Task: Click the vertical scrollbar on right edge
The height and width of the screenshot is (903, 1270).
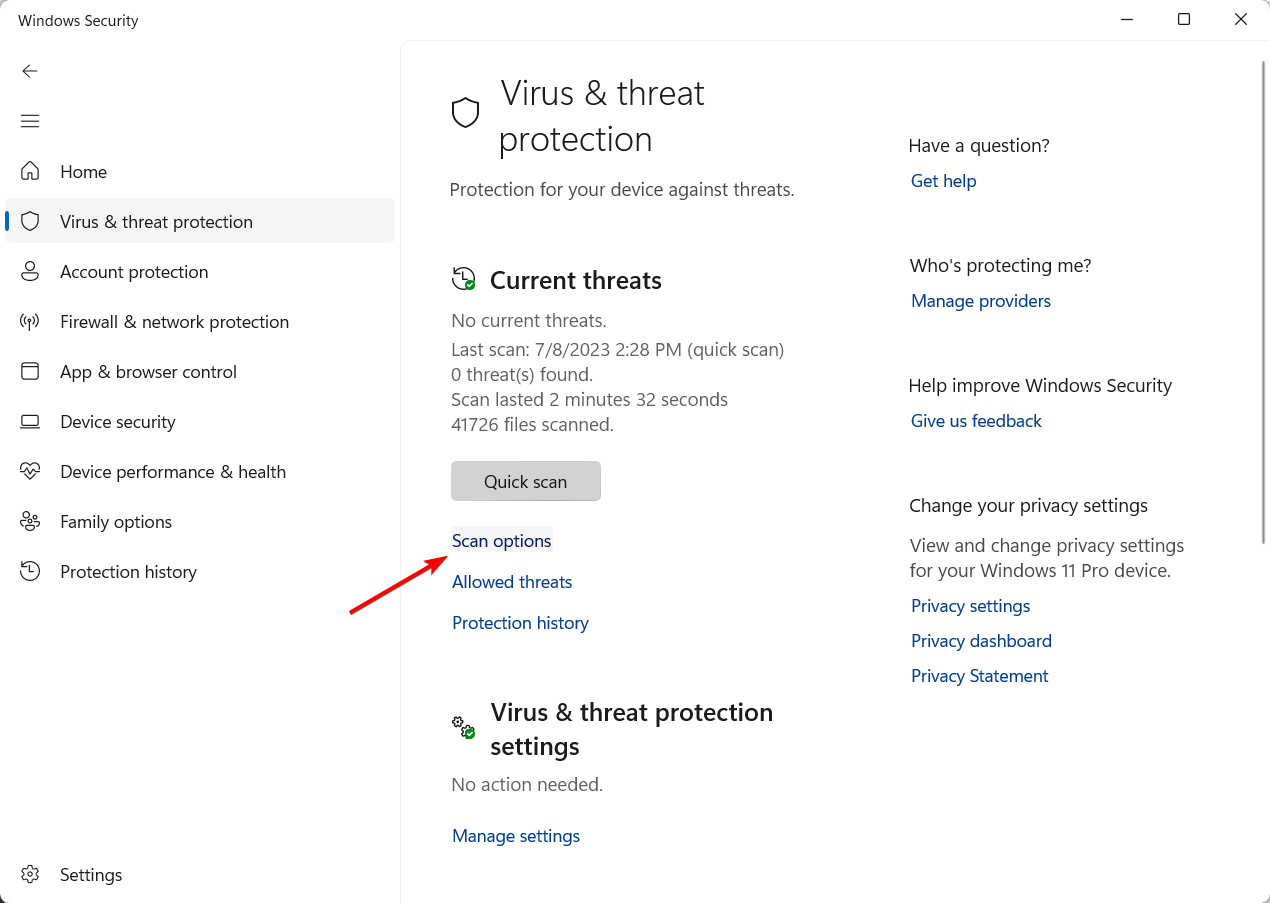Action: (x=1263, y=300)
